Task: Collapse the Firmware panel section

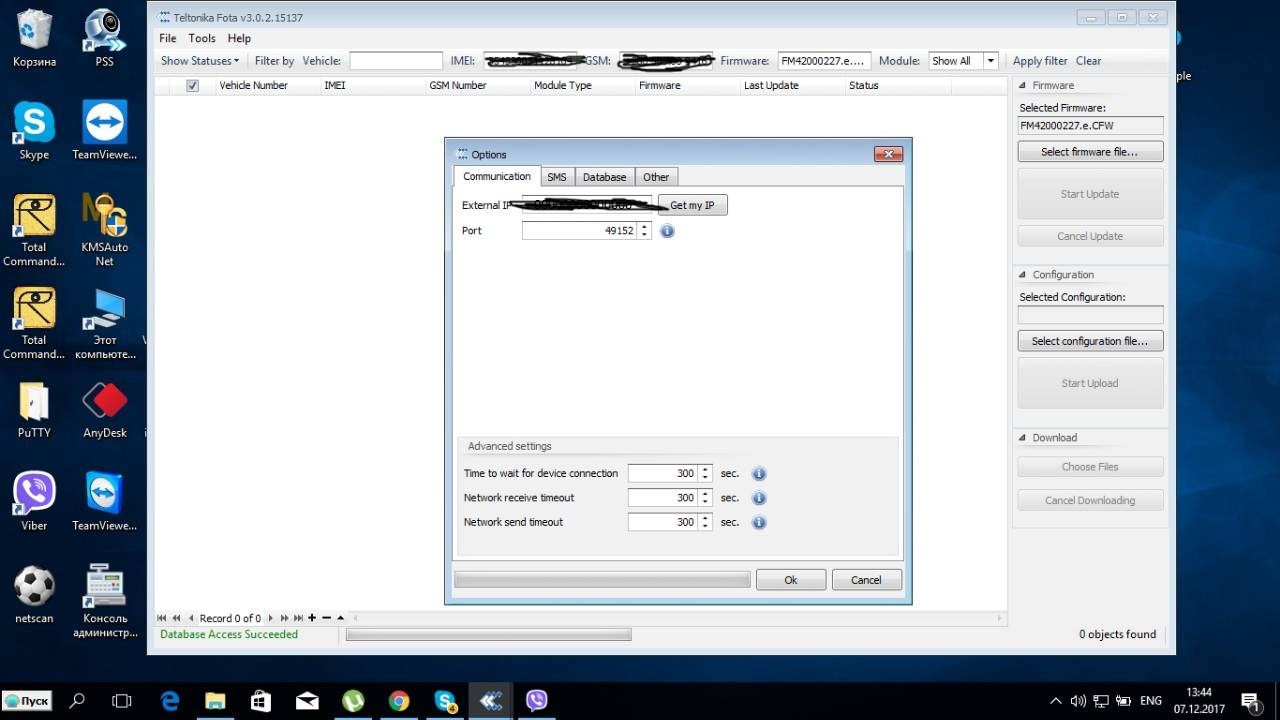Action: 1022,86
